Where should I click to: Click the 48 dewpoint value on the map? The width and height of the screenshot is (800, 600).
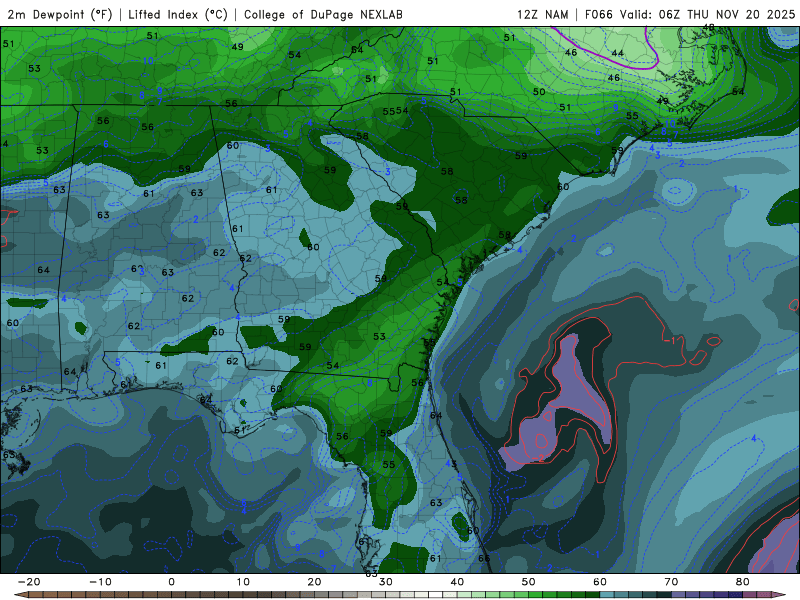(708, 28)
